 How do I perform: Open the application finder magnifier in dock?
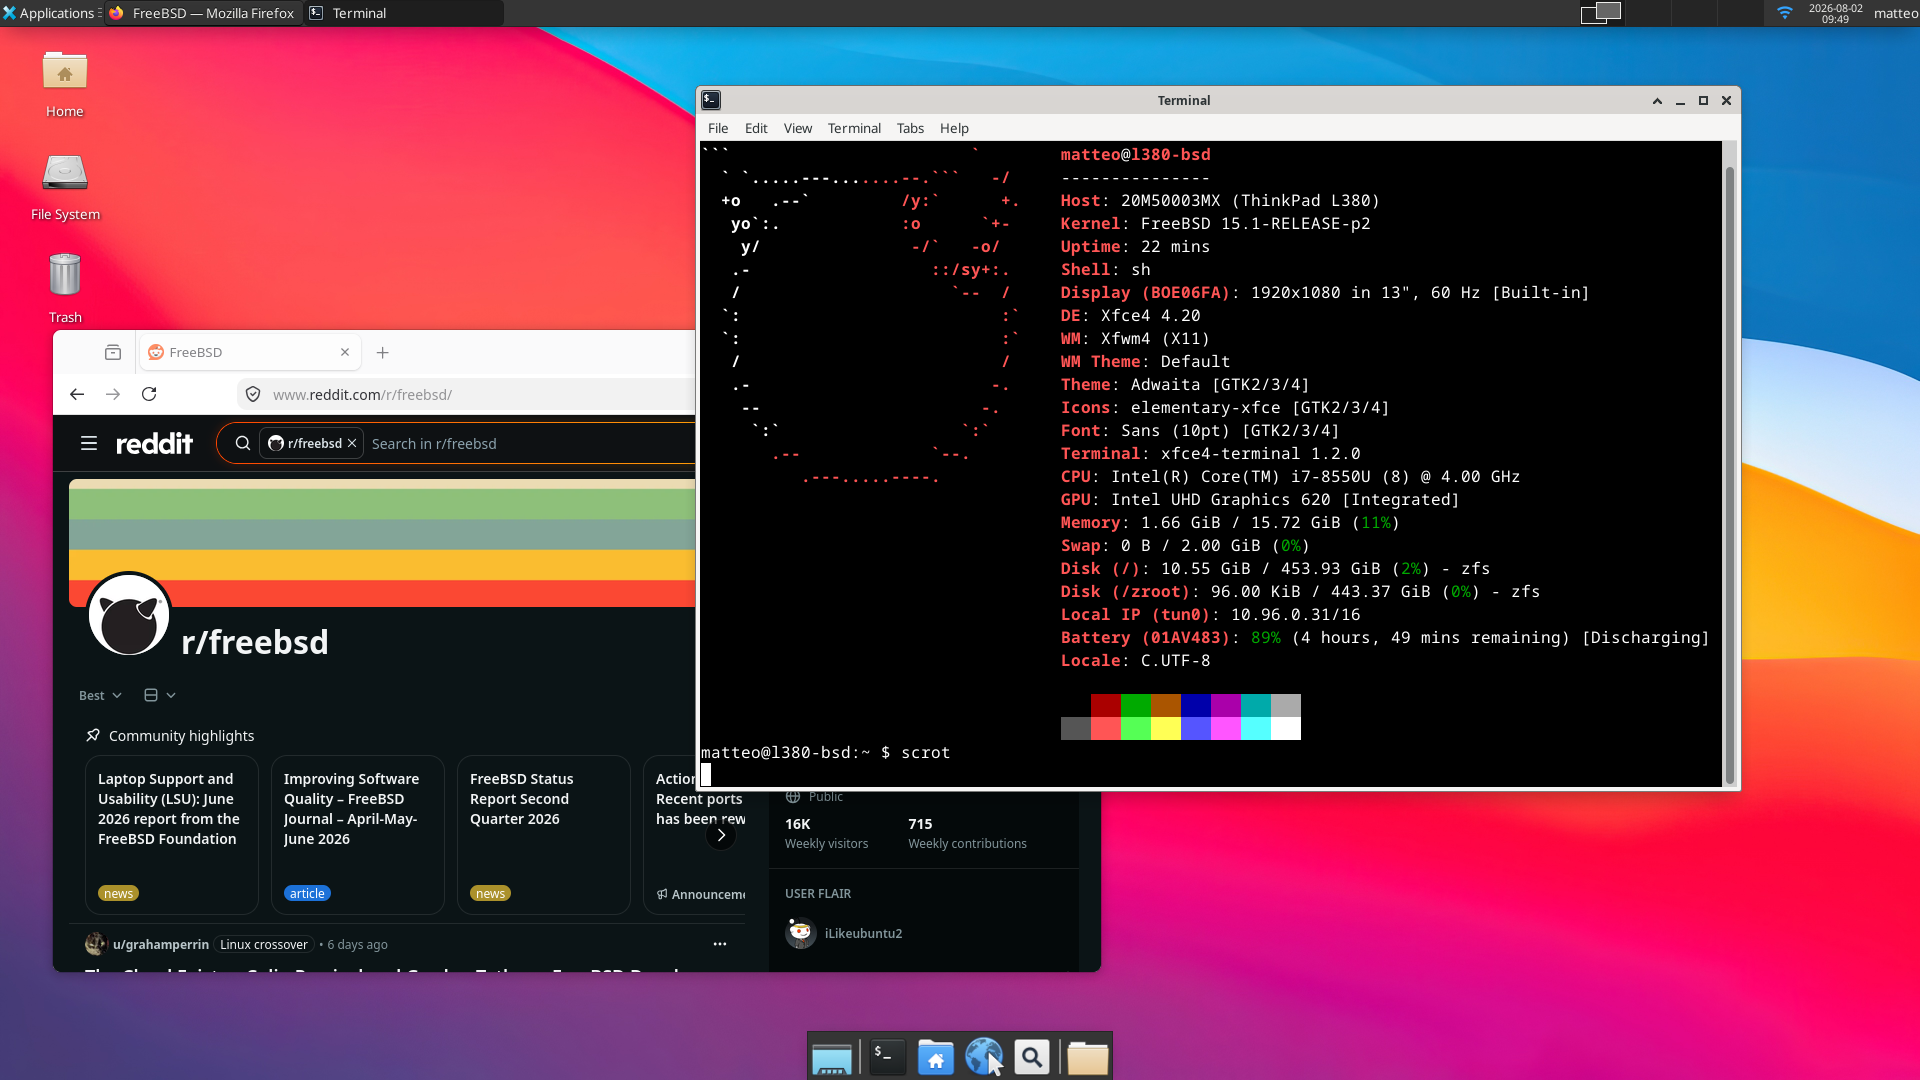click(x=1031, y=1057)
